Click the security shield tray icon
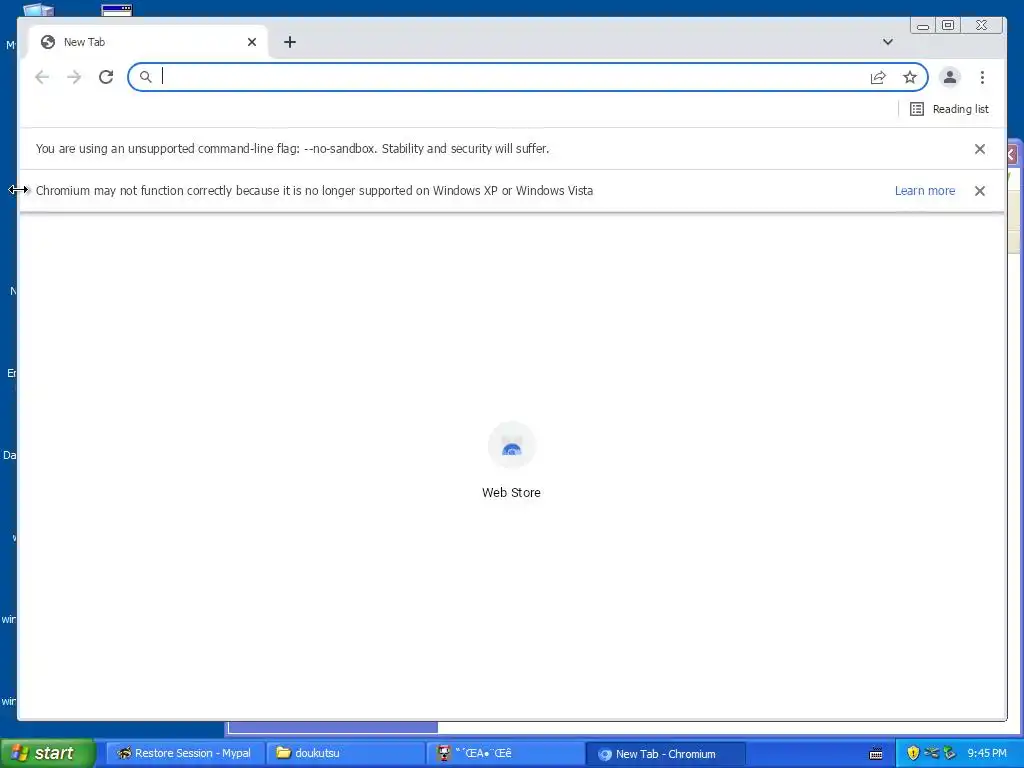This screenshot has width=1024, height=768. pos(913,753)
